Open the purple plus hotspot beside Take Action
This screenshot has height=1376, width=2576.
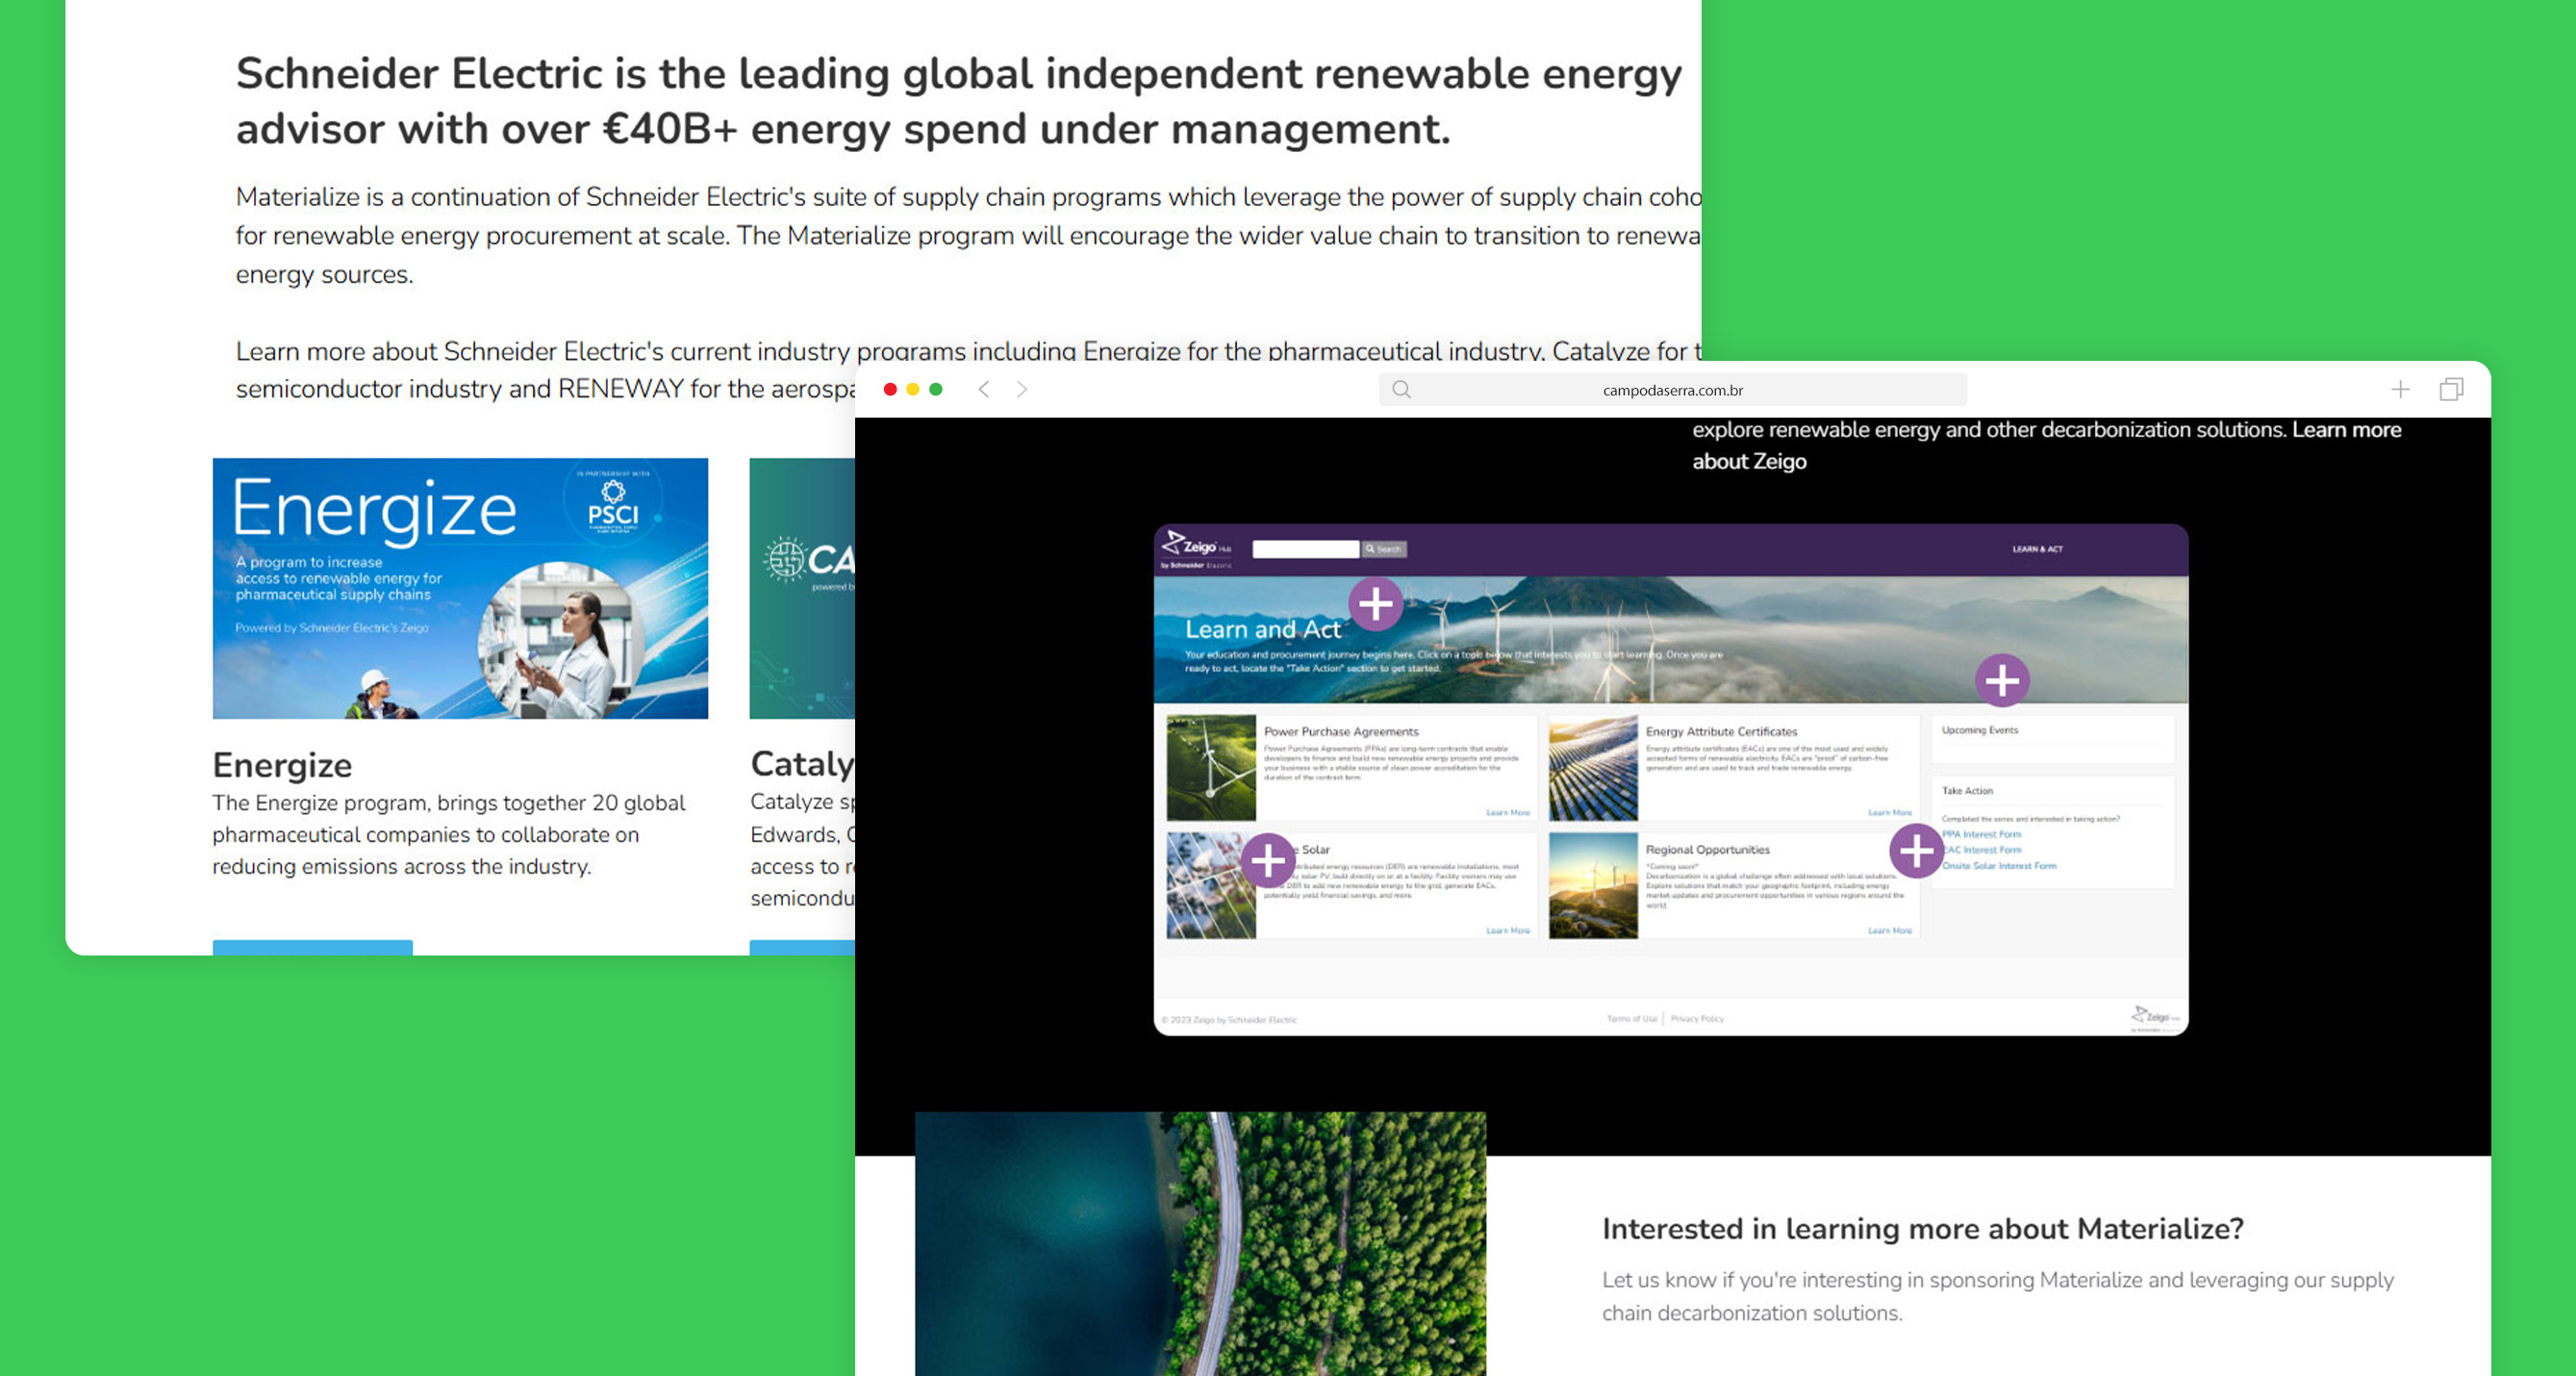tap(1916, 851)
